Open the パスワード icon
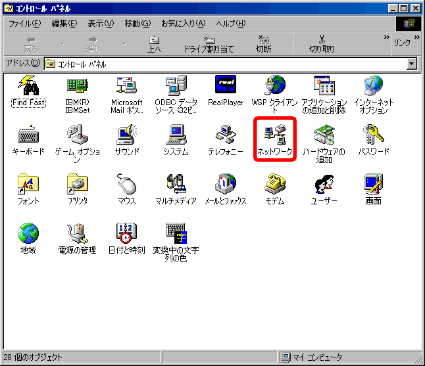 (373, 140)
